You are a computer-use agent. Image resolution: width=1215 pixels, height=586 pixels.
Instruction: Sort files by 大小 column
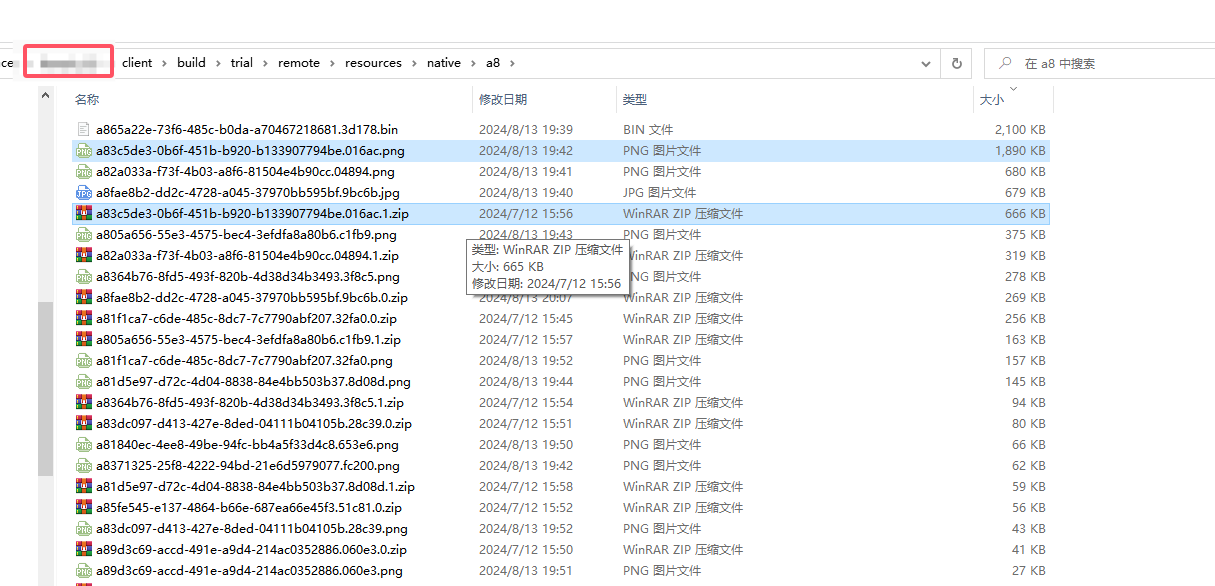tap(991, 100)
